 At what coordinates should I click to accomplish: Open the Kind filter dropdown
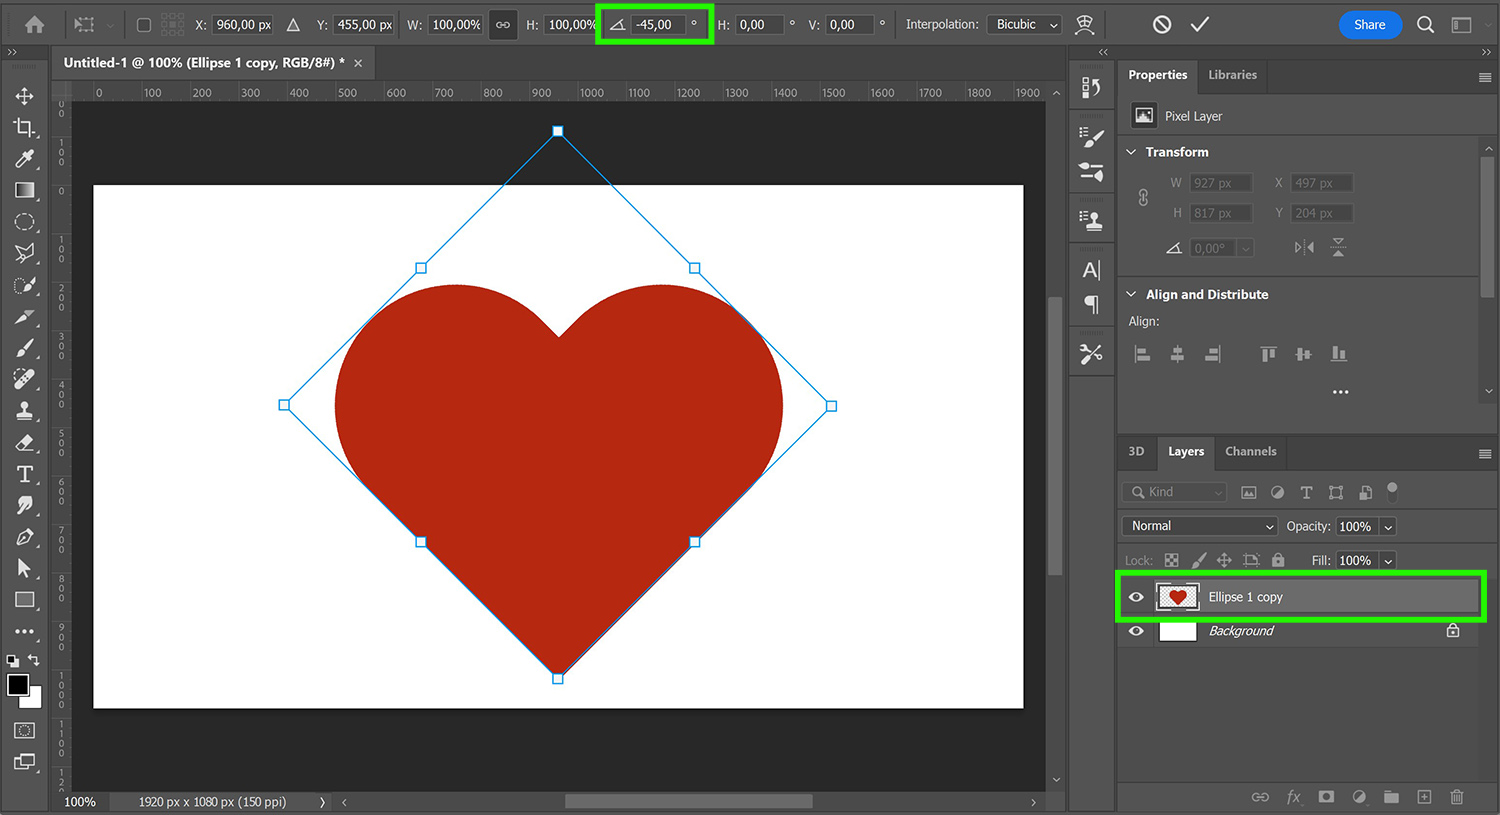point(1174,492)
